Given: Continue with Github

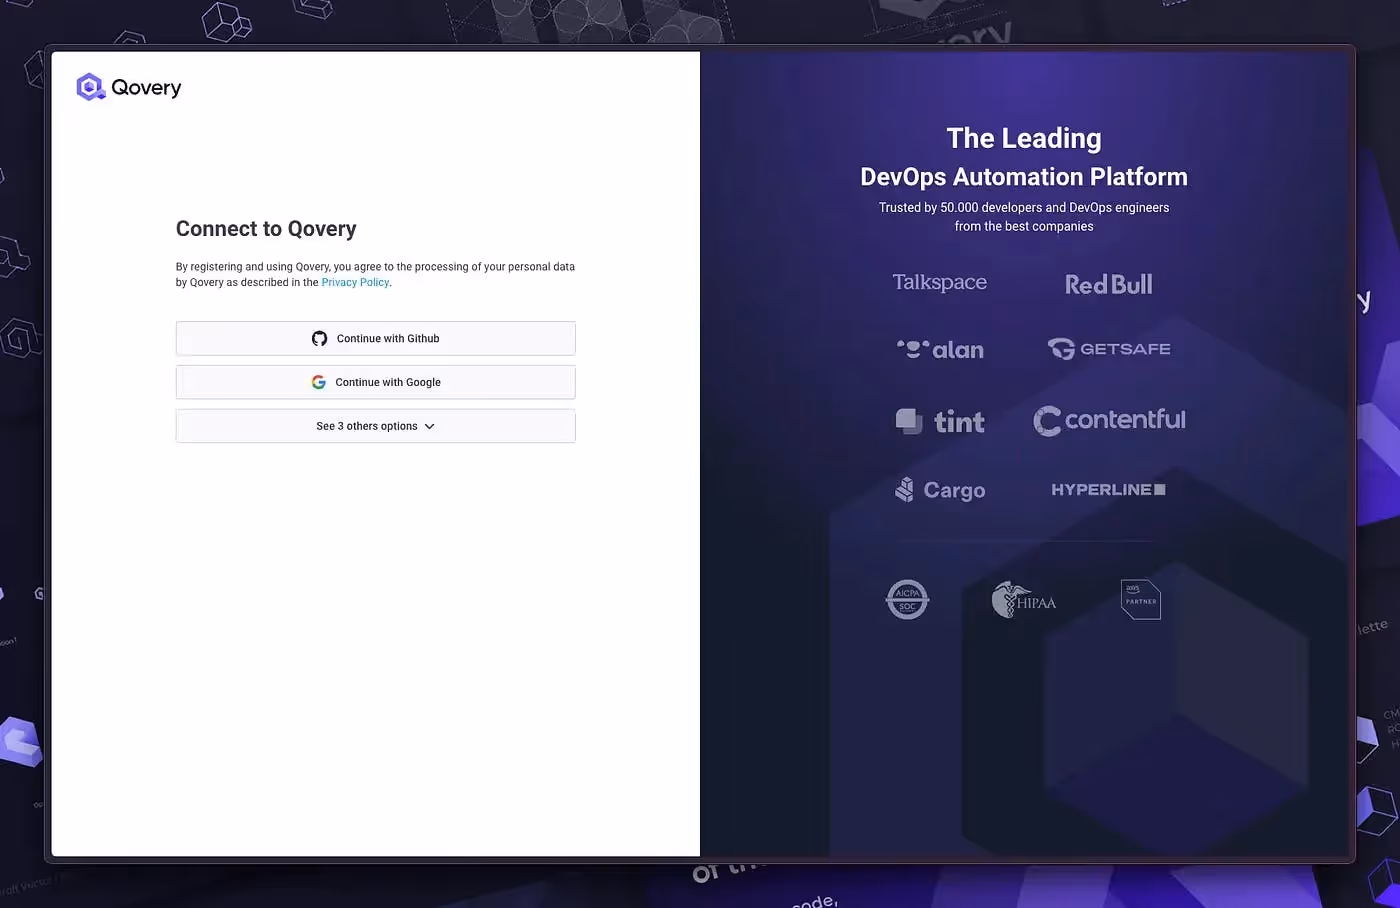Looking at the screenshot, I should pyautogui.click(x=375, y=338).
